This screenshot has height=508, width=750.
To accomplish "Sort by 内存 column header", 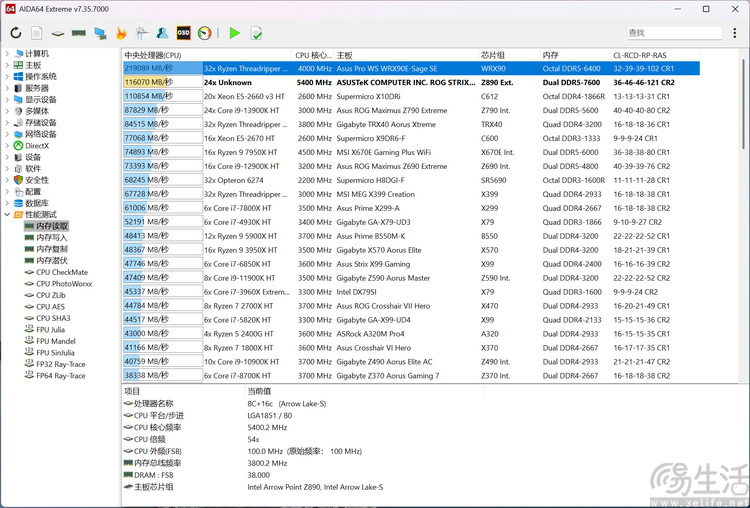I will click(575, 55).
